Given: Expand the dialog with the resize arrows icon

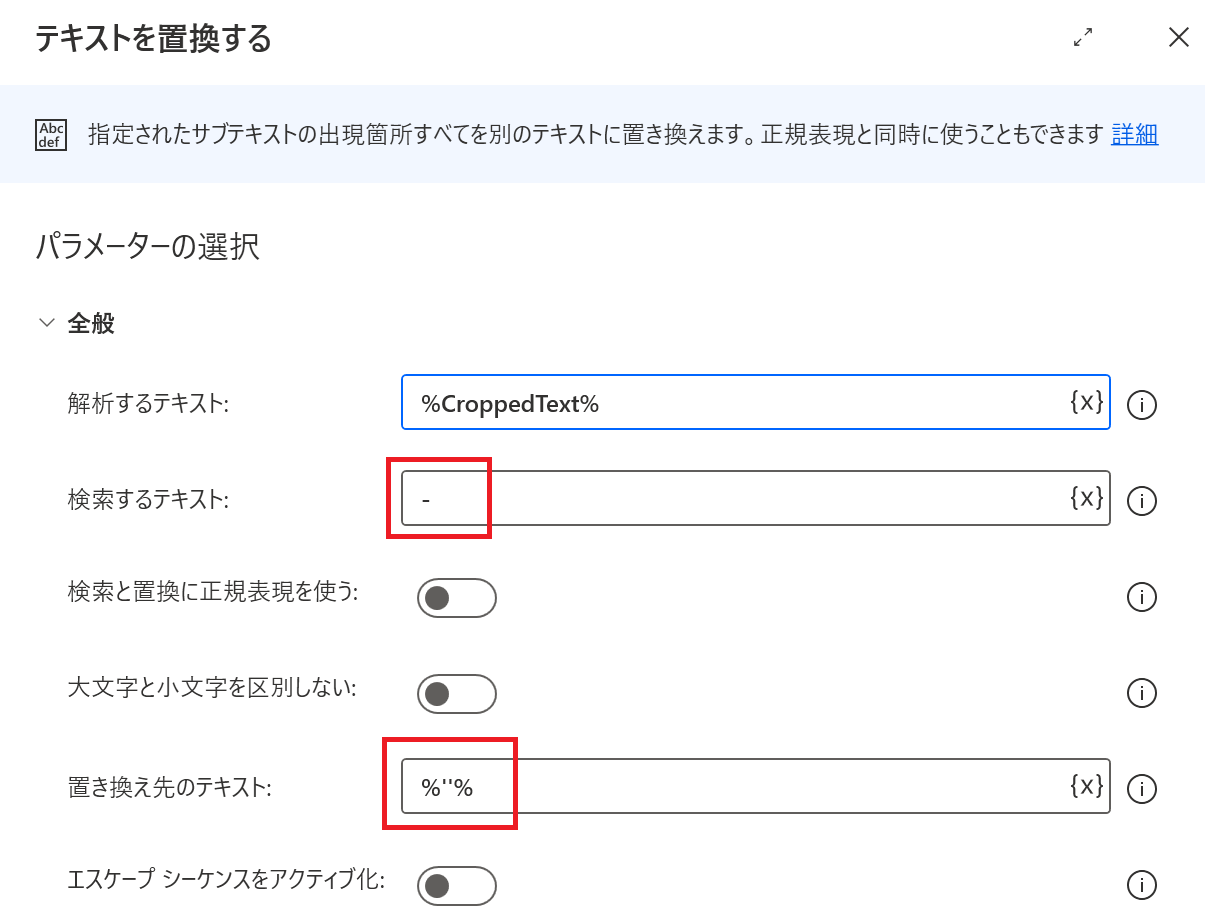Looking at the screenshot, I should (1082, 38).
